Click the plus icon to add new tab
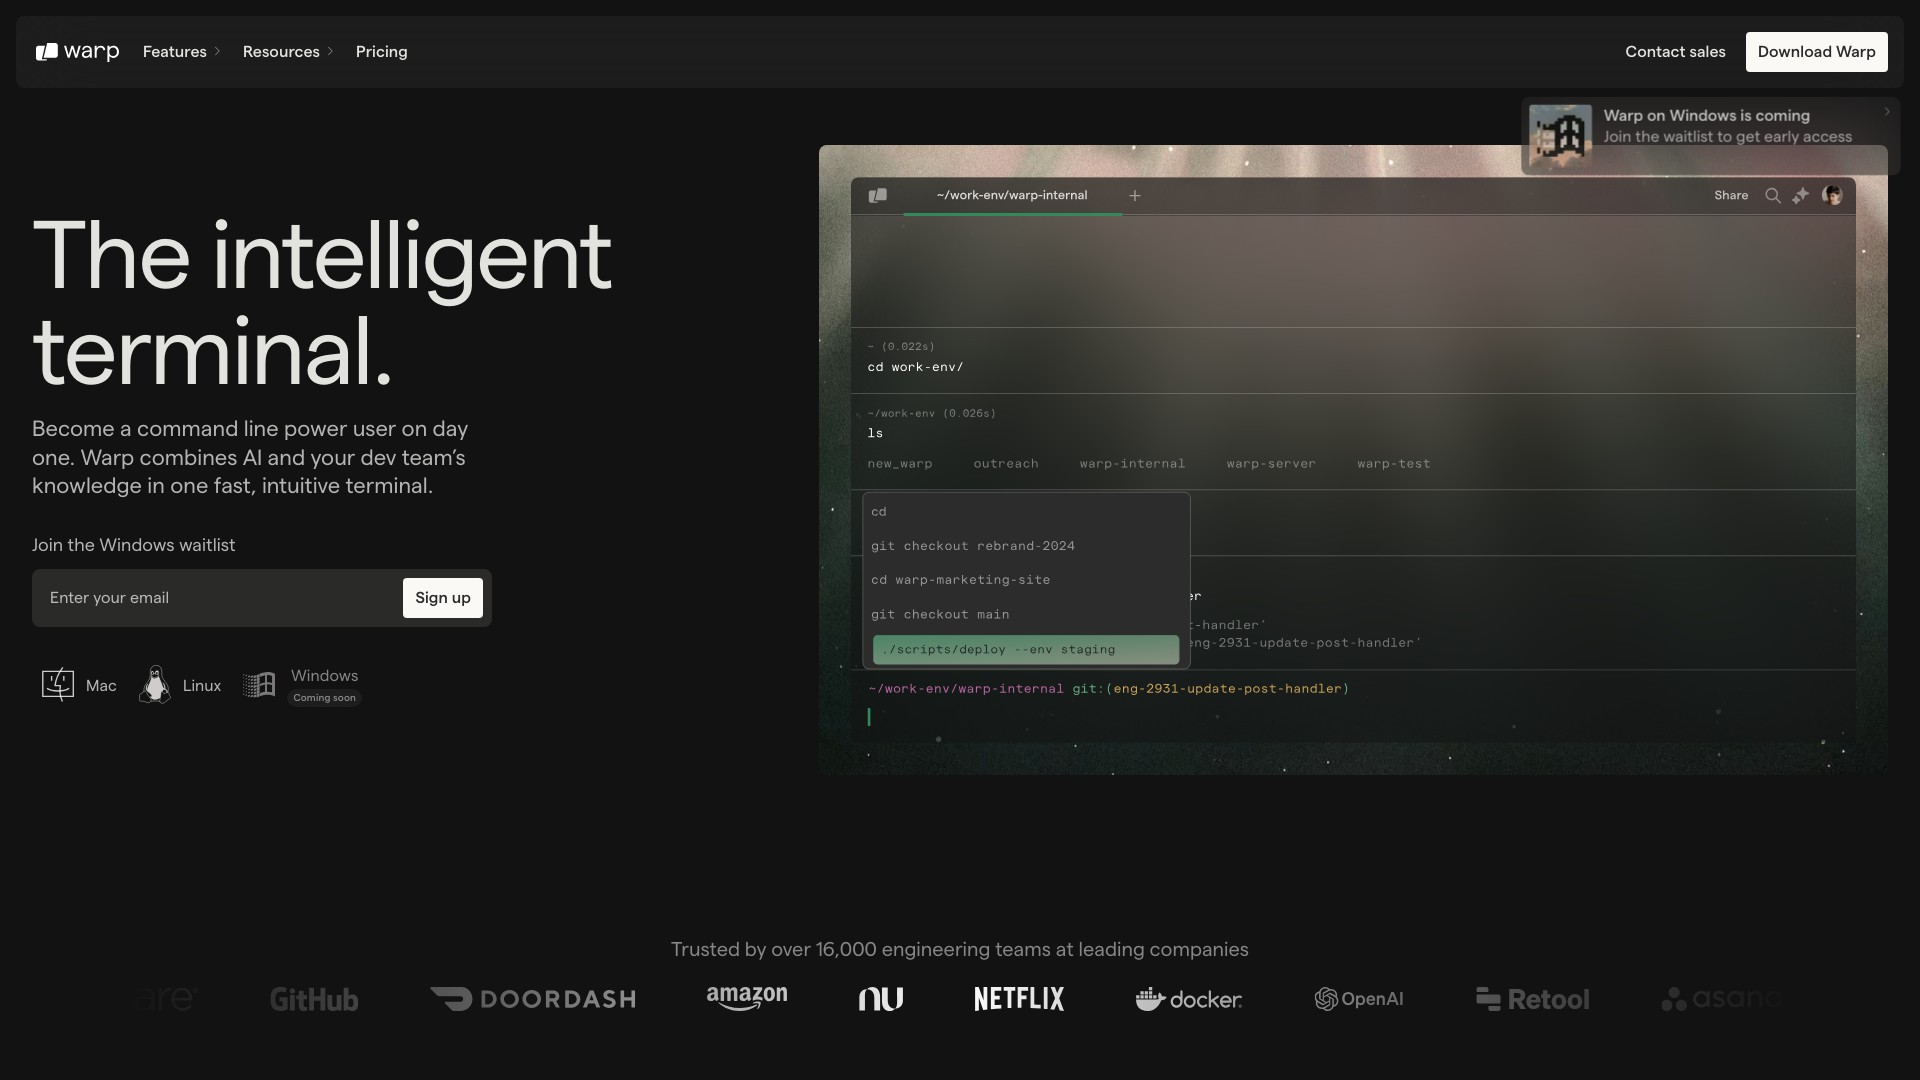Viewport: 1920px width, 1080px height. (x=1135, y=196)
